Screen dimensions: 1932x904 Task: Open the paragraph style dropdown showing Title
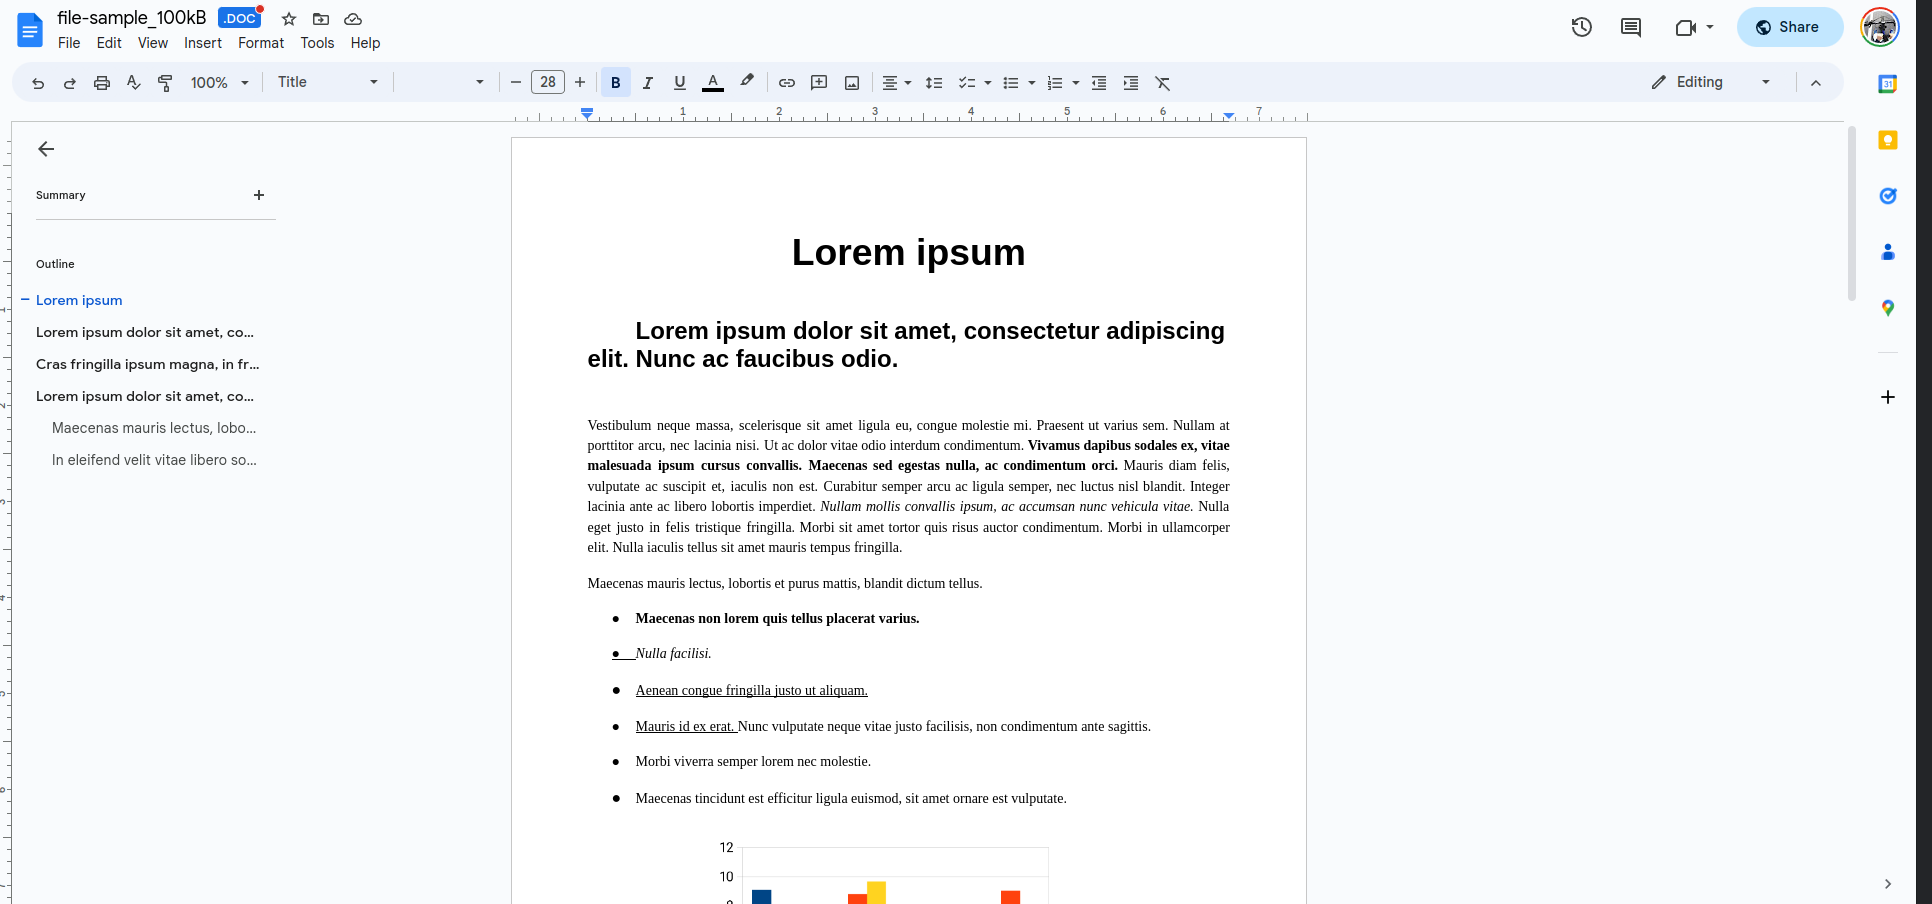click(328, 82)
